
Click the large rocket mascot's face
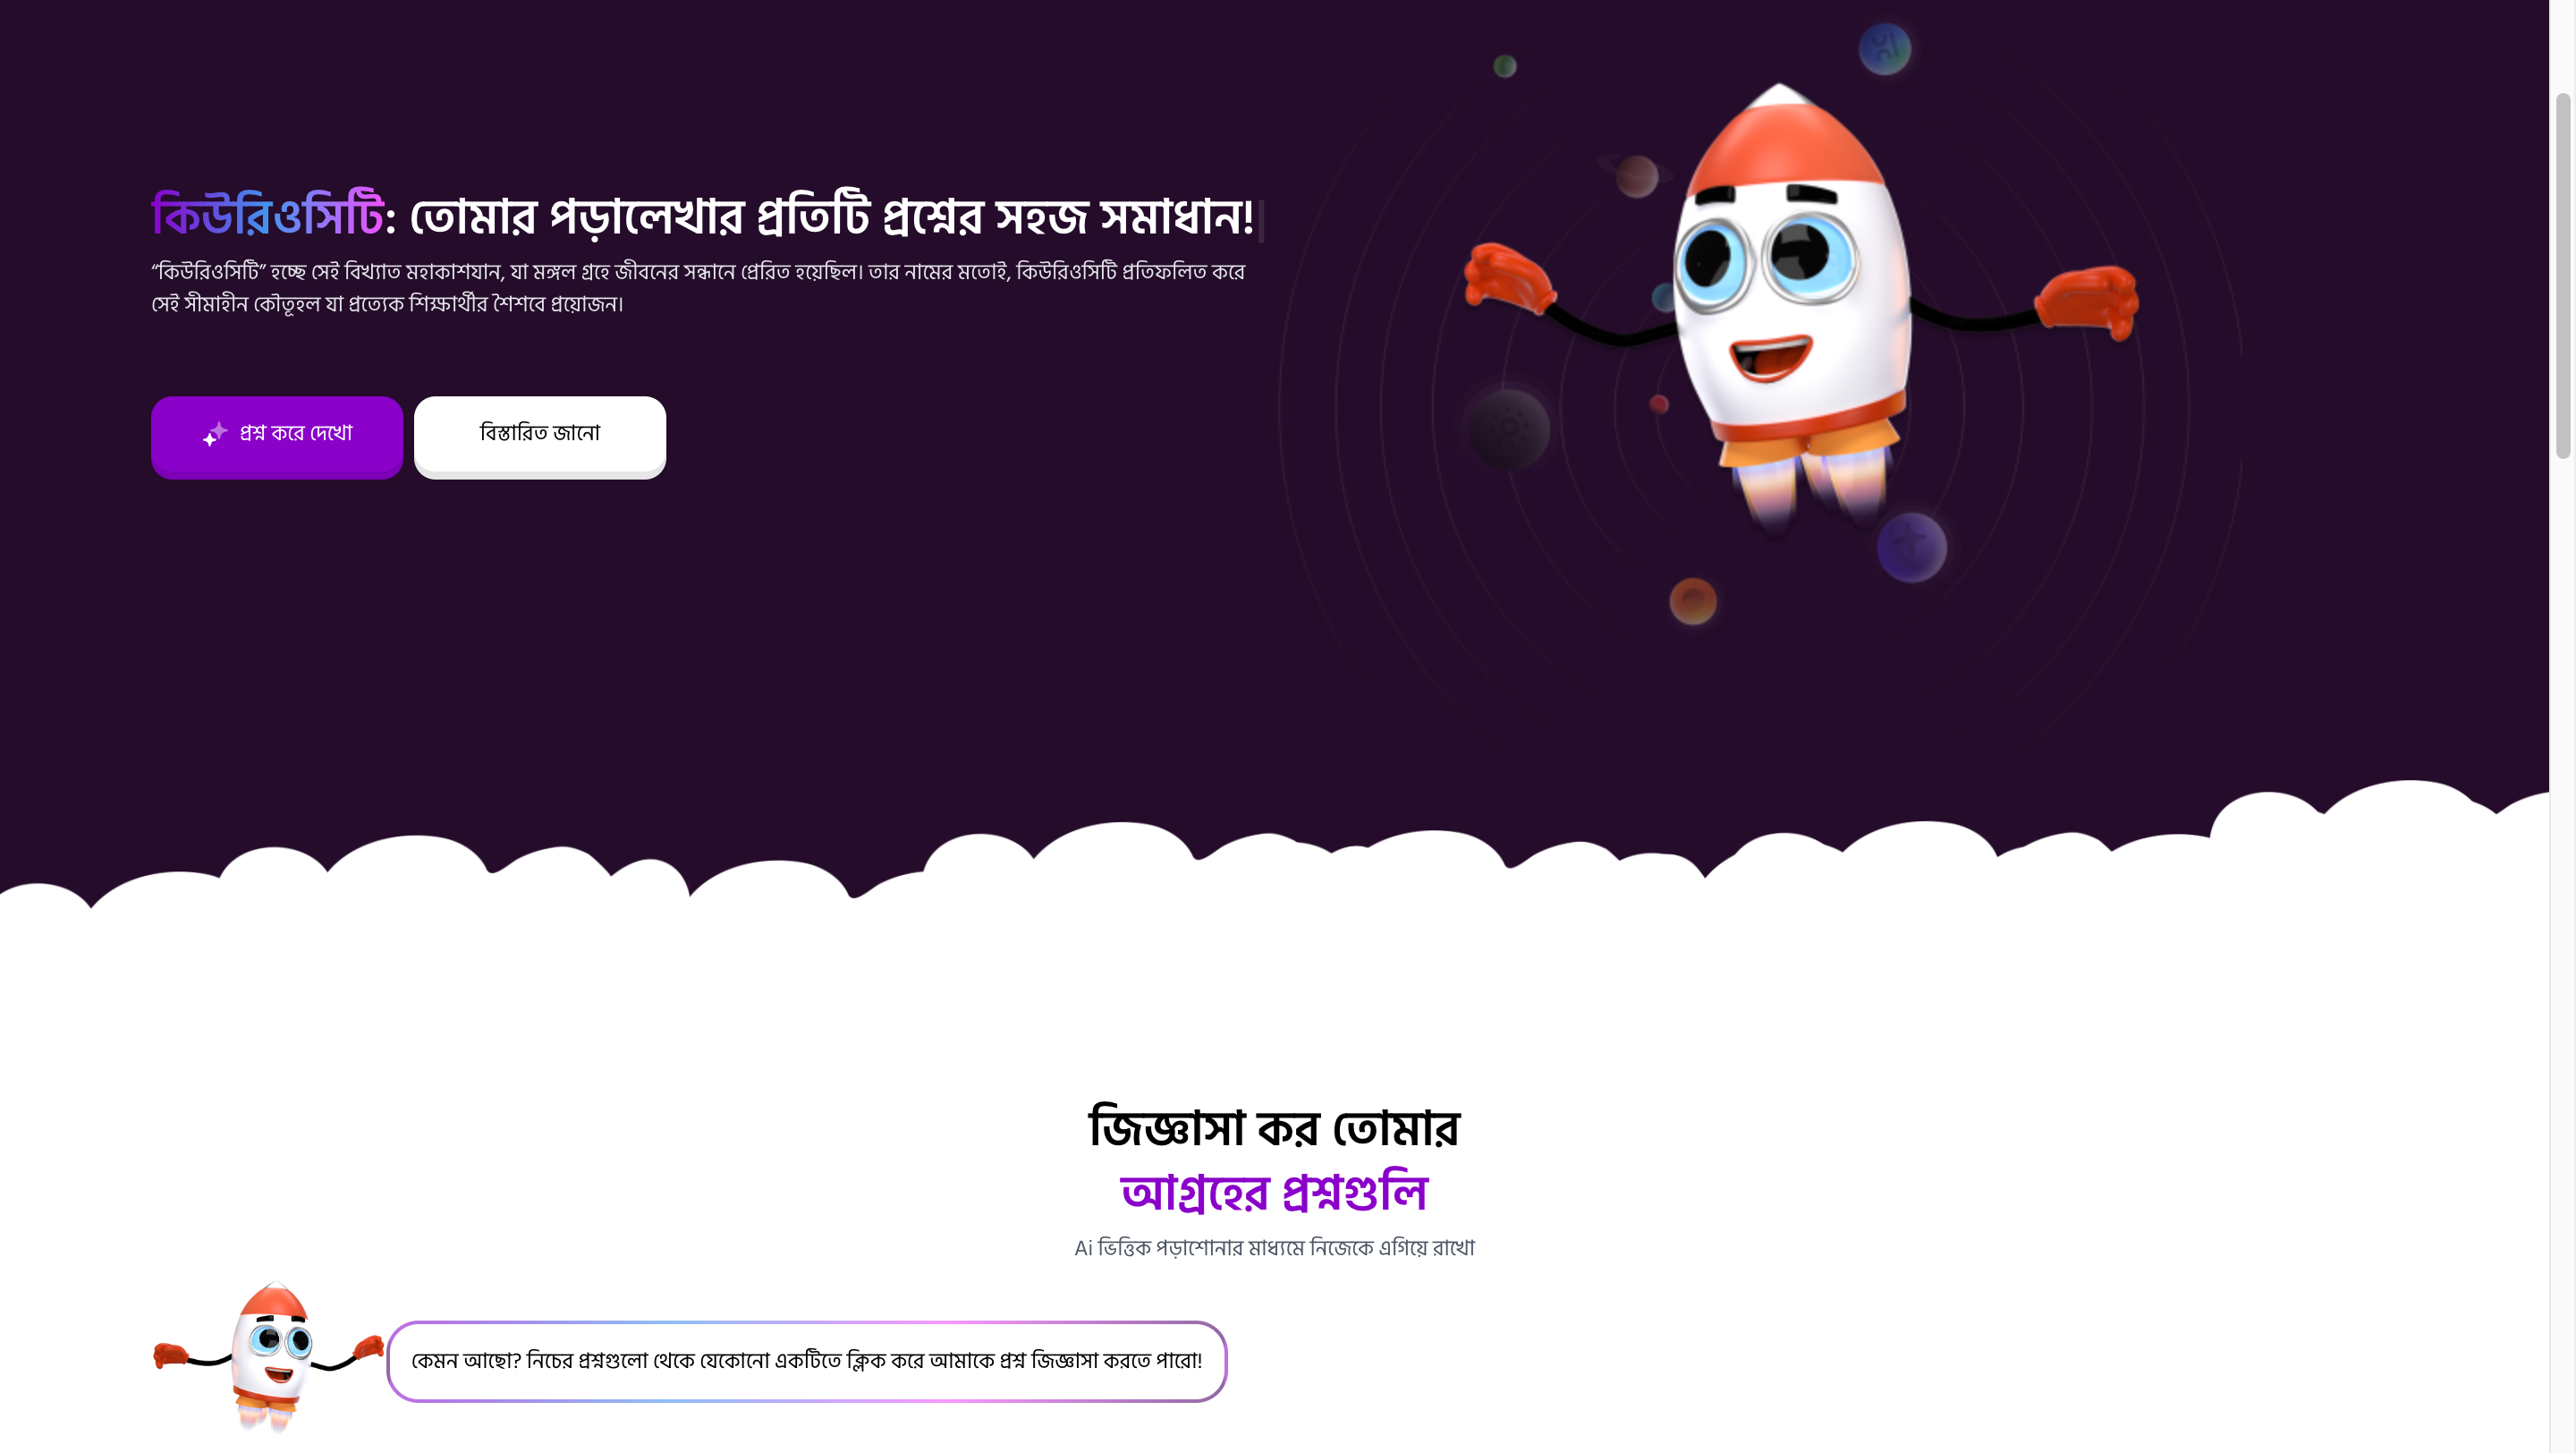click(x=1775, y=290)
